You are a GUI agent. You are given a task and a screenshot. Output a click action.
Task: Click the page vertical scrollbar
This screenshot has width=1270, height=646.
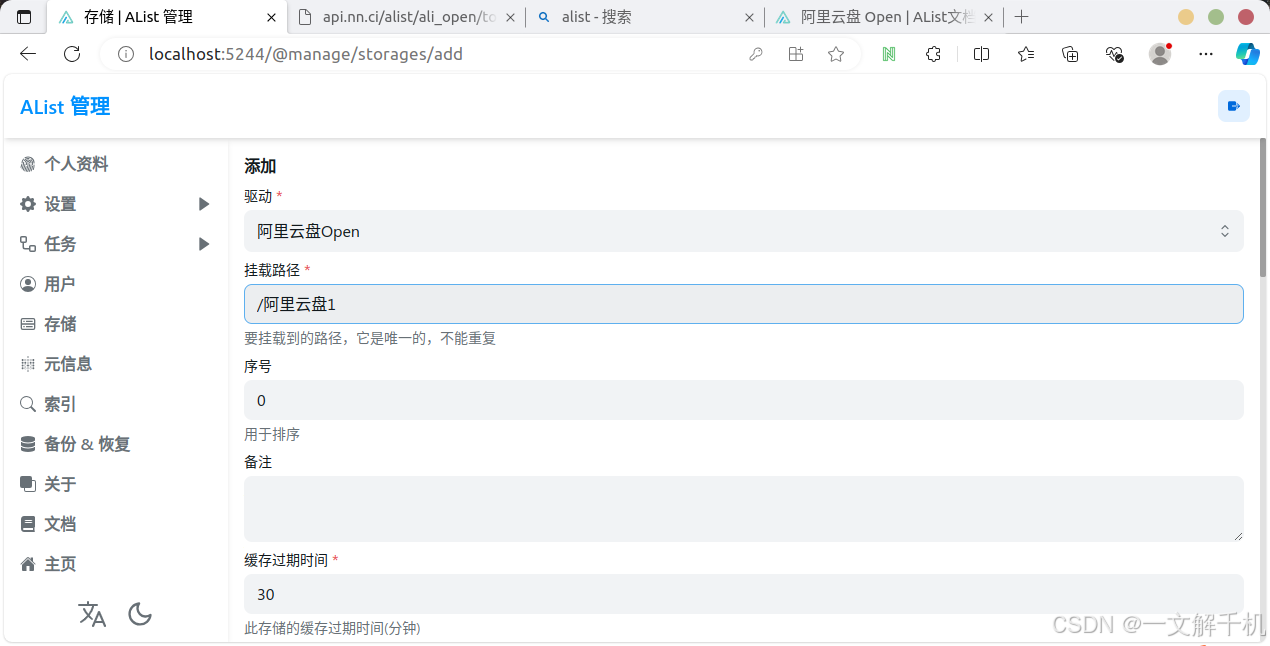tap(1262, 210)
